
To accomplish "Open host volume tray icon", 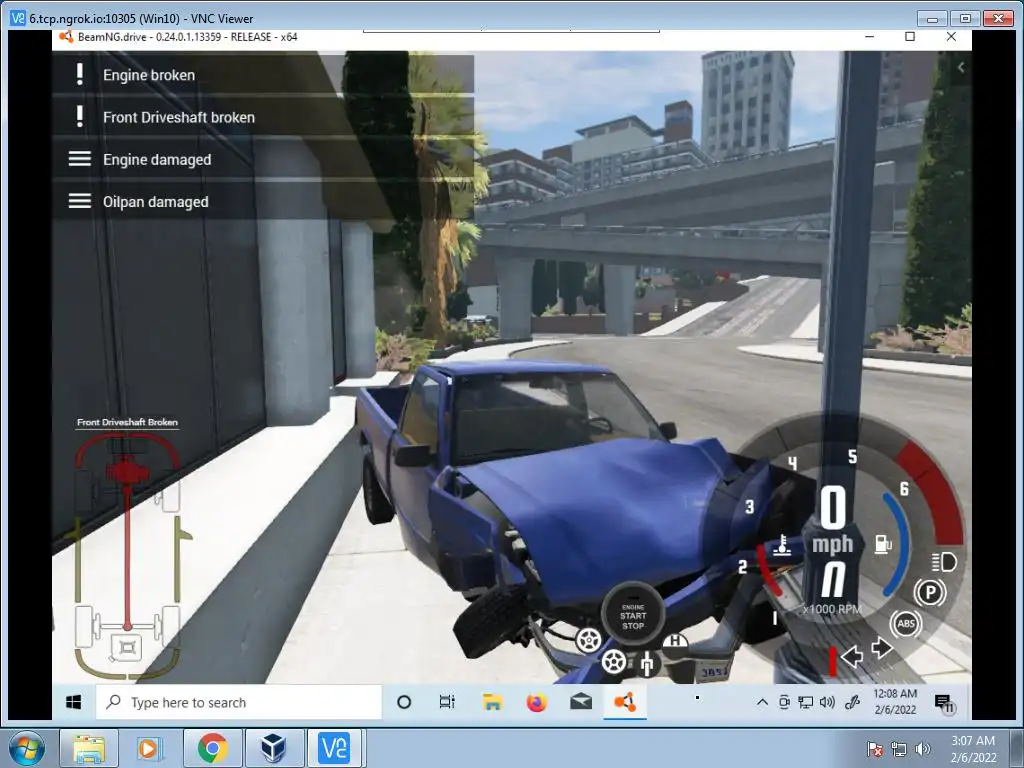I will click(x=922, y=749).
